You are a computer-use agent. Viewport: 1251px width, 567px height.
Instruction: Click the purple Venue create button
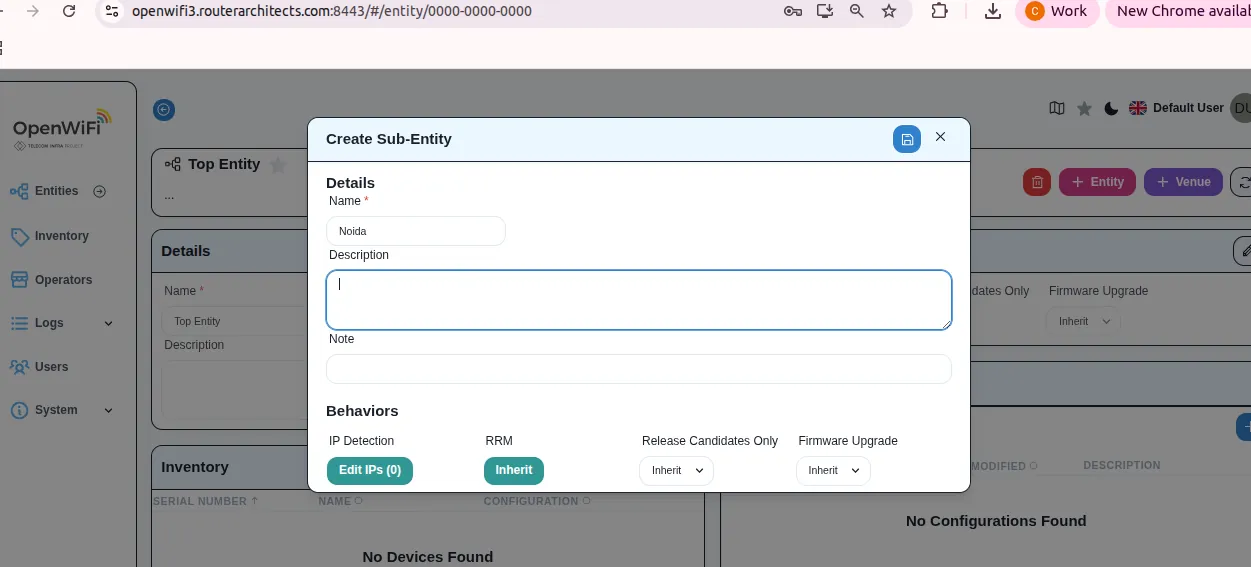1183,182
